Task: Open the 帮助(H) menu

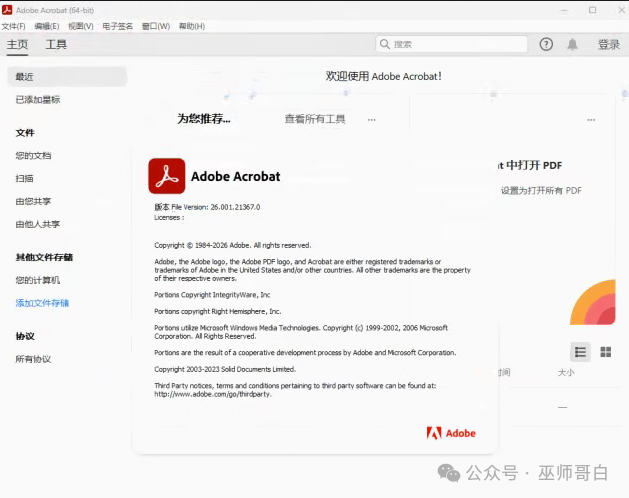Action: click(x=192, y=26)
